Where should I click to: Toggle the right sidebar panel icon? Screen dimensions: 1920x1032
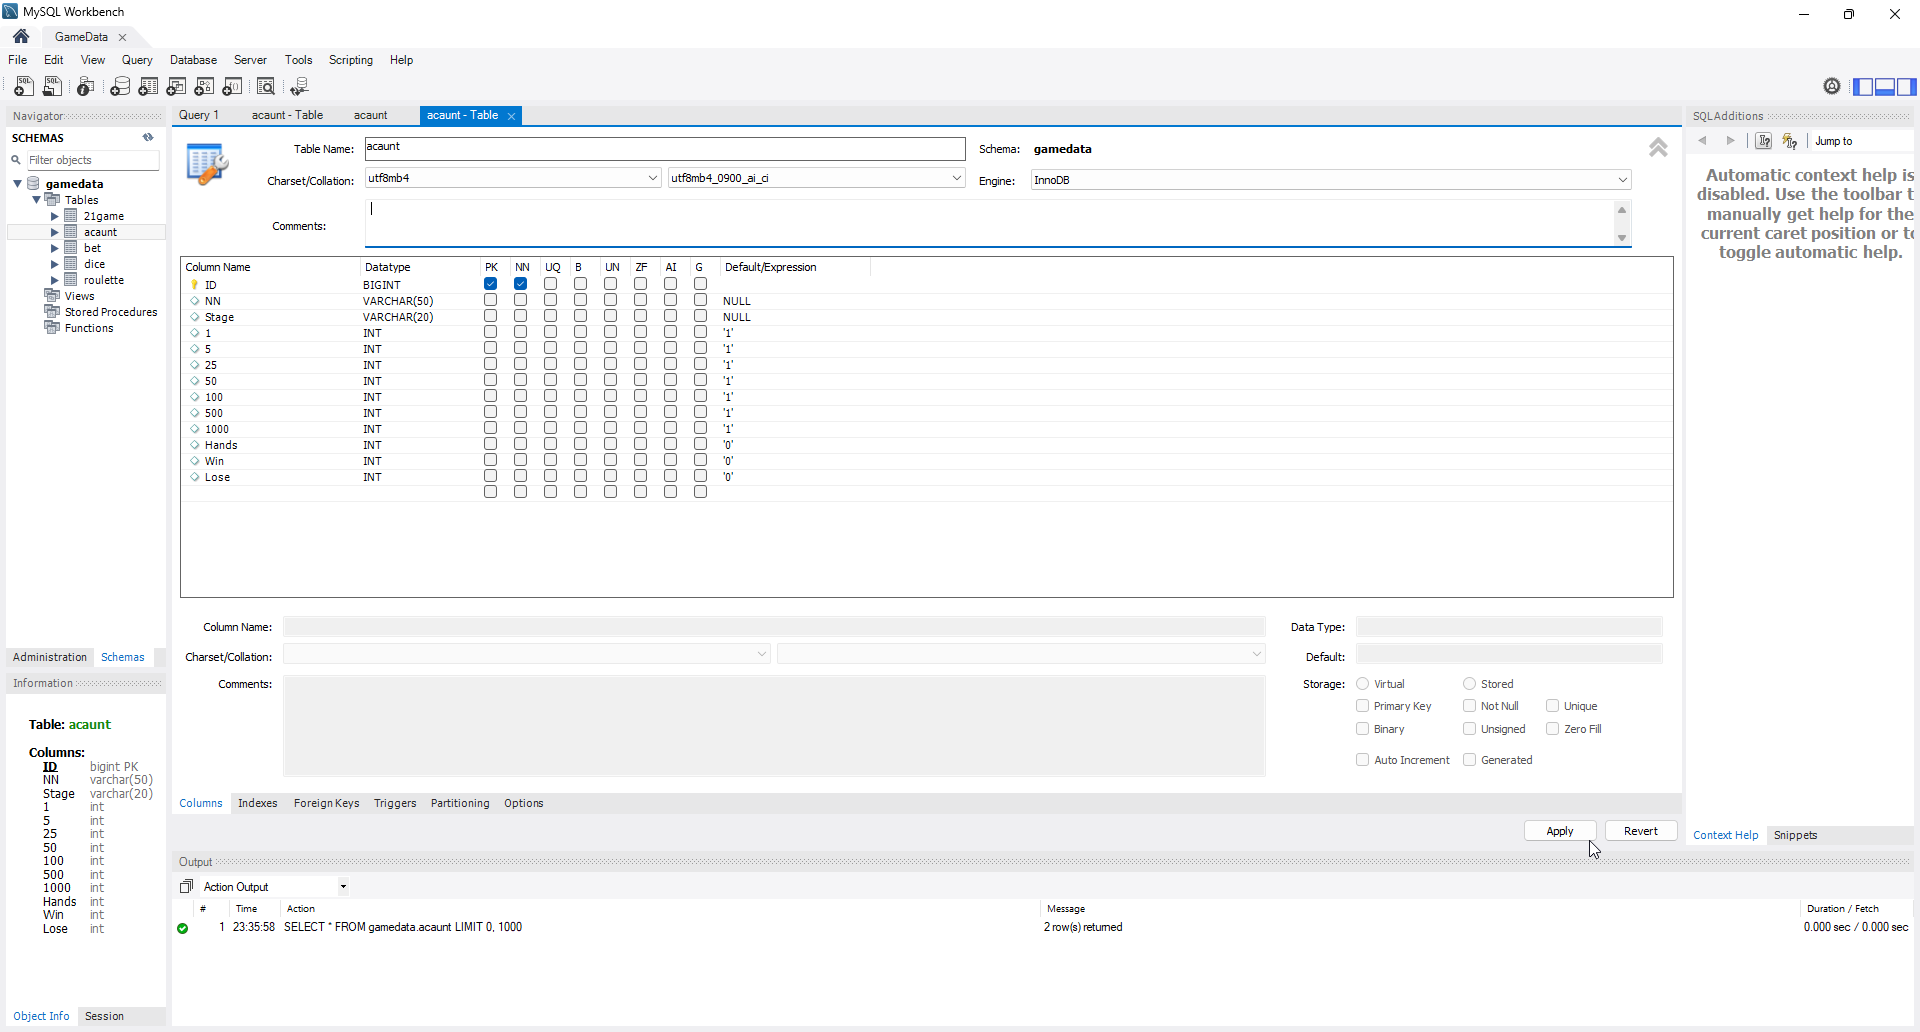(1907, 87)
